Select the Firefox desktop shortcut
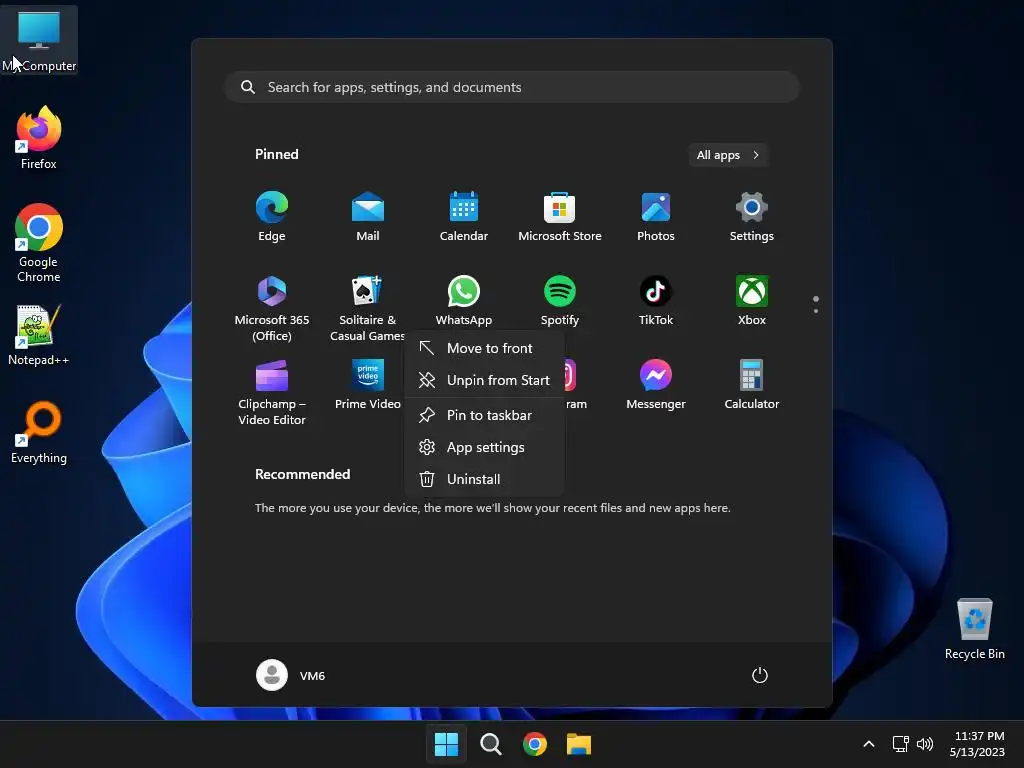1024x768 pixels. coord(39,138)
